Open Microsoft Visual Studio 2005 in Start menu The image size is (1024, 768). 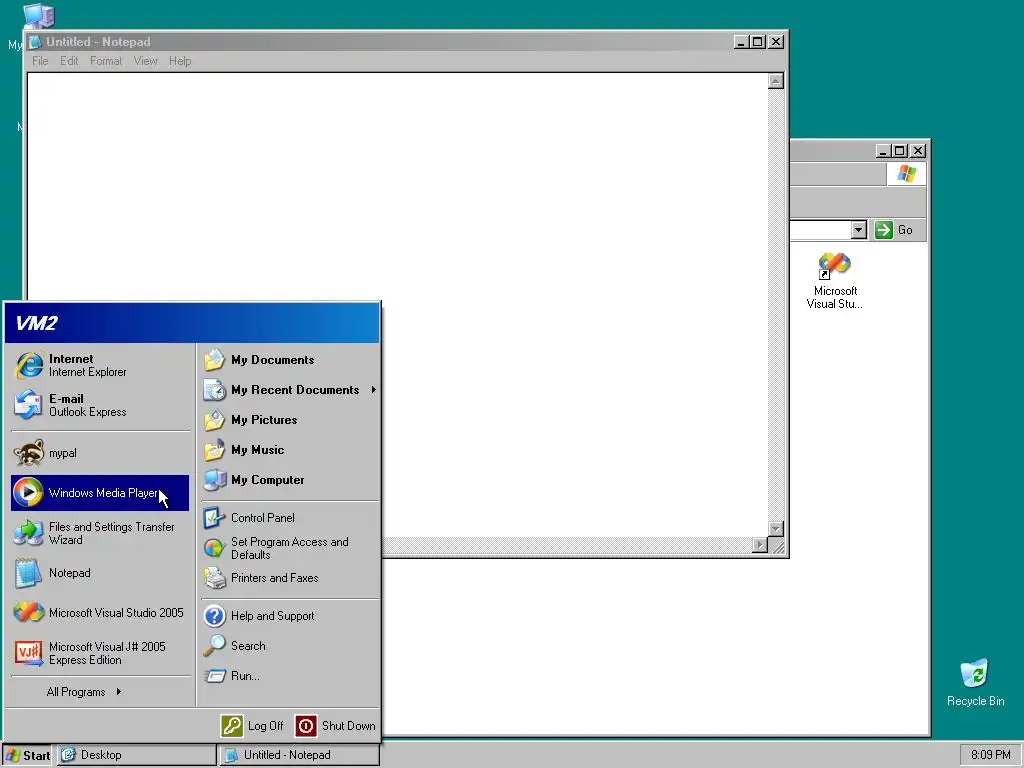tap(100, 613)
